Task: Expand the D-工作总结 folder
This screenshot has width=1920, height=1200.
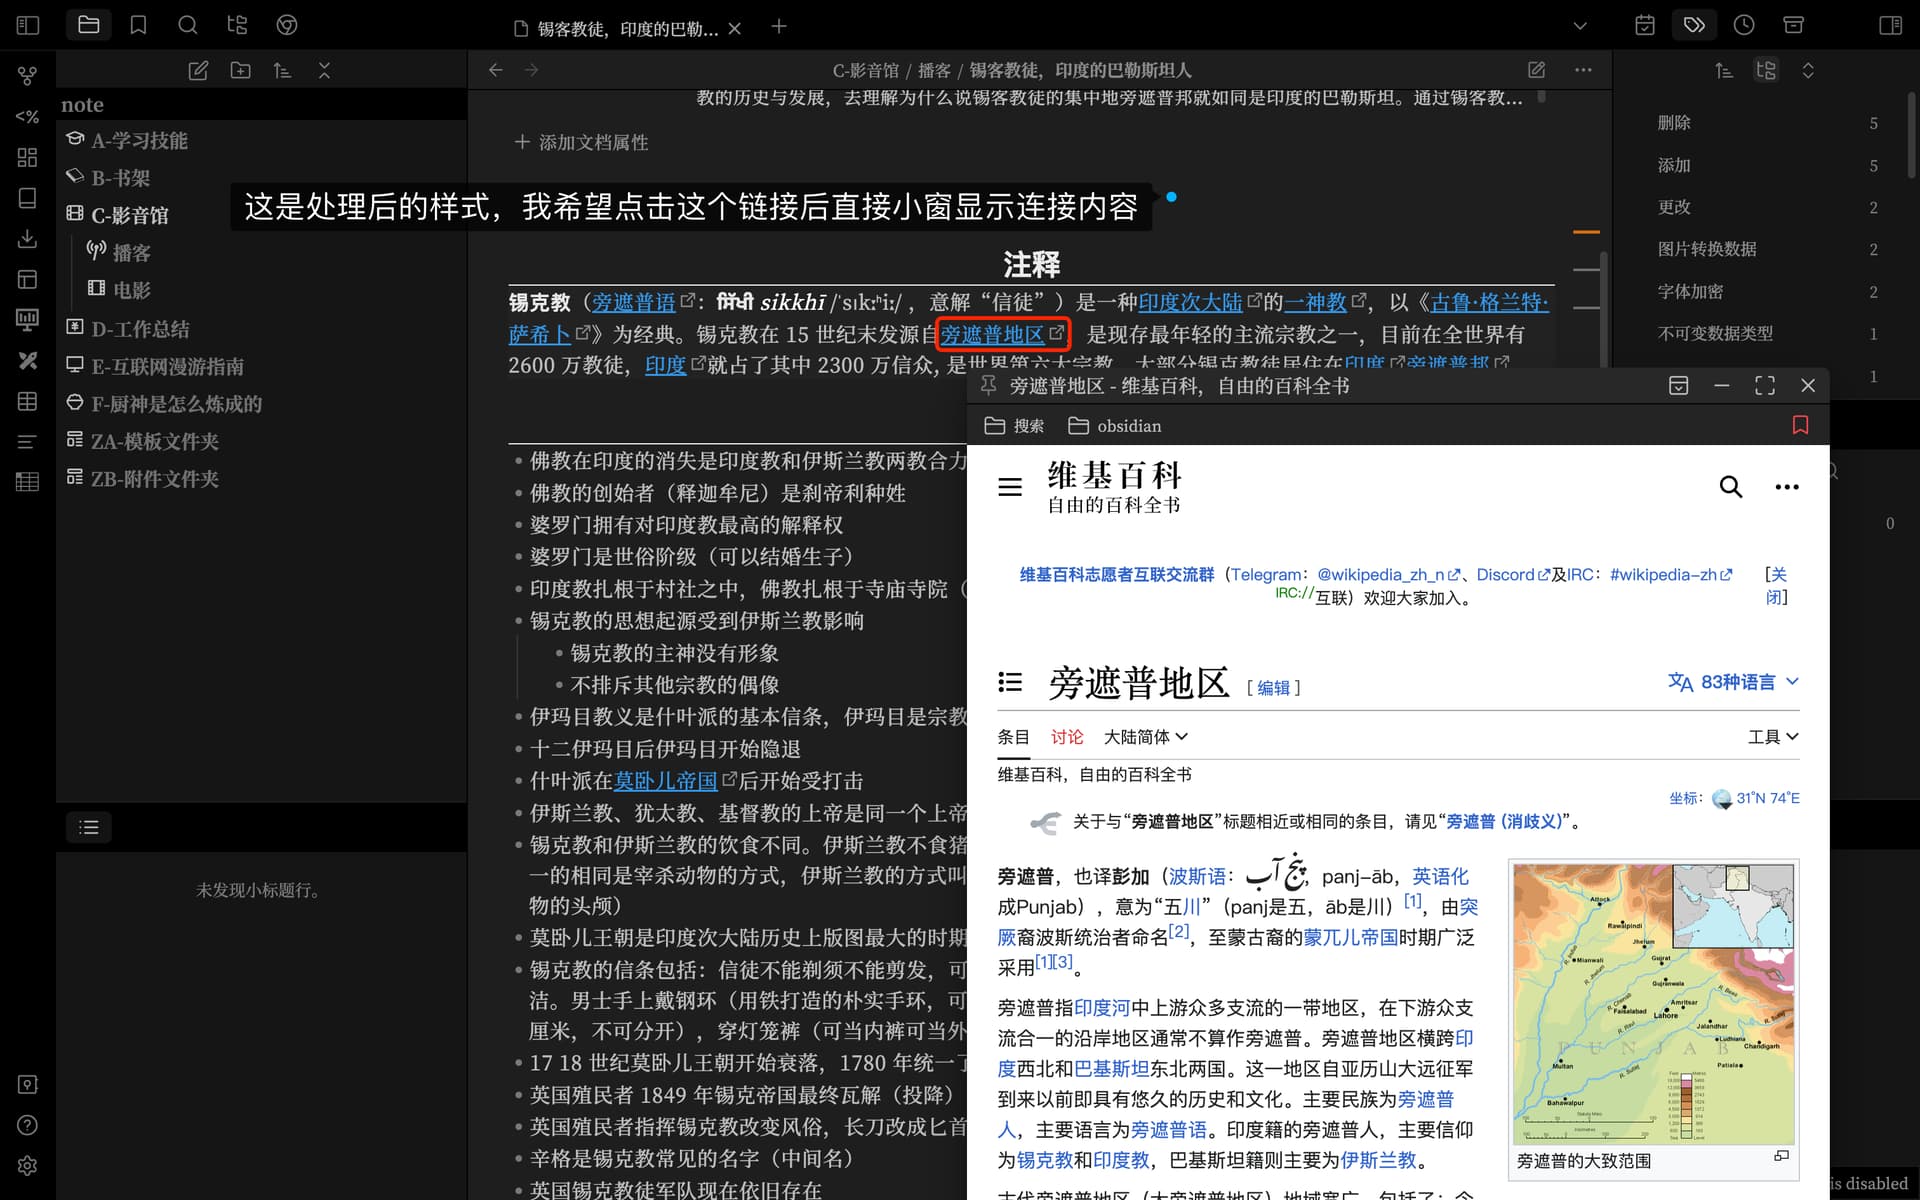Action: coord(140,329)
